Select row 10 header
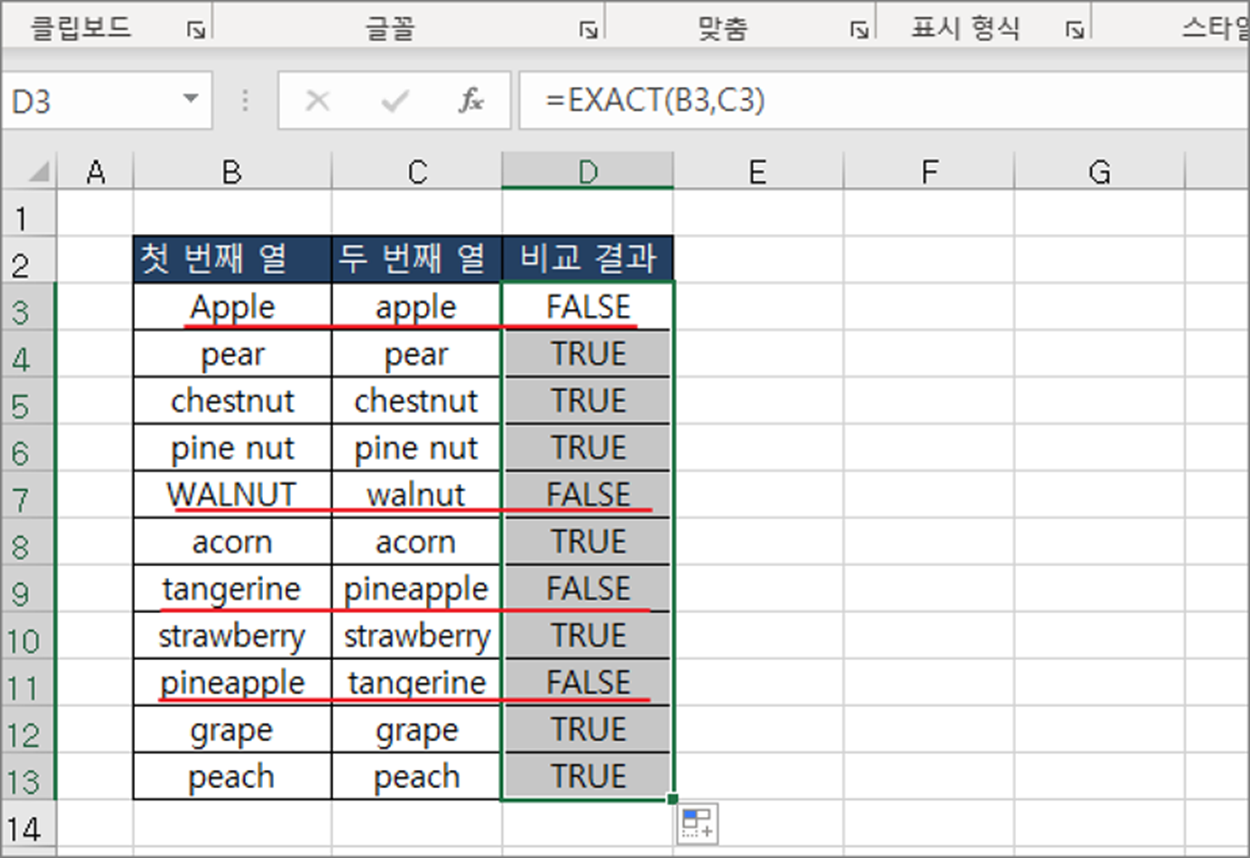Screen dimensions: 1250x858 coord(28,636)
